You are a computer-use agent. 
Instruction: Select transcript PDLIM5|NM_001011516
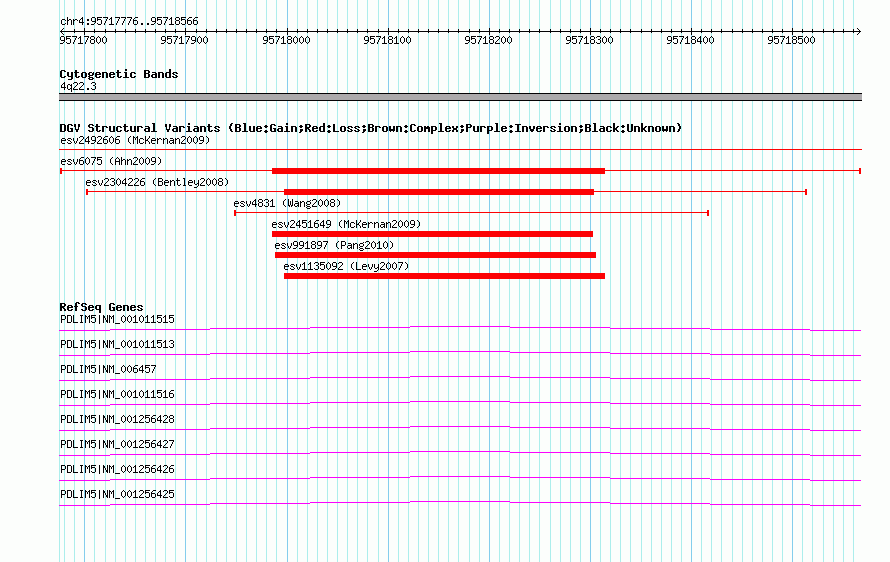point(117,395)
